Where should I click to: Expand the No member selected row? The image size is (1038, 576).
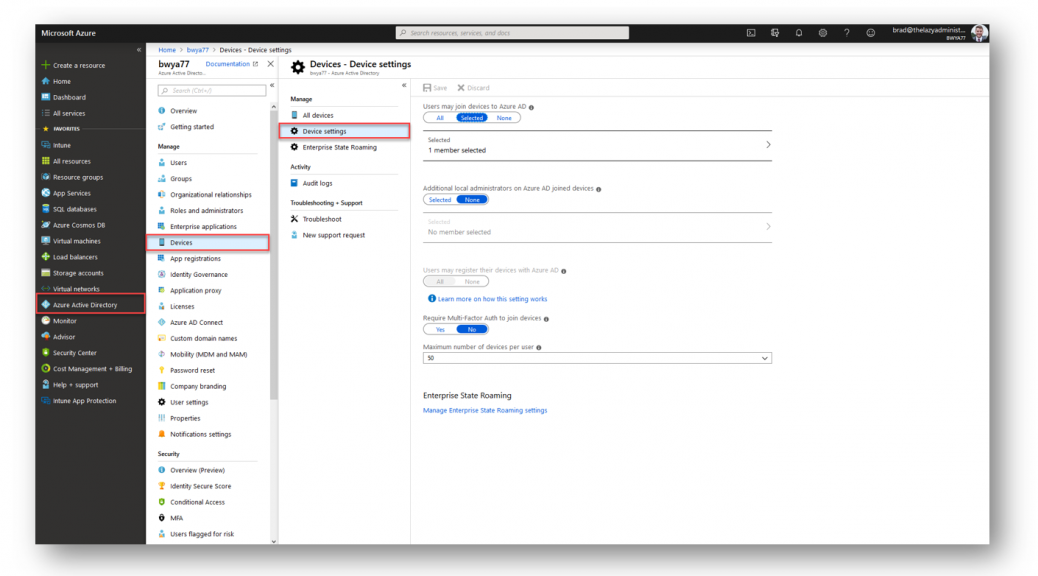(x=597, y=228)
